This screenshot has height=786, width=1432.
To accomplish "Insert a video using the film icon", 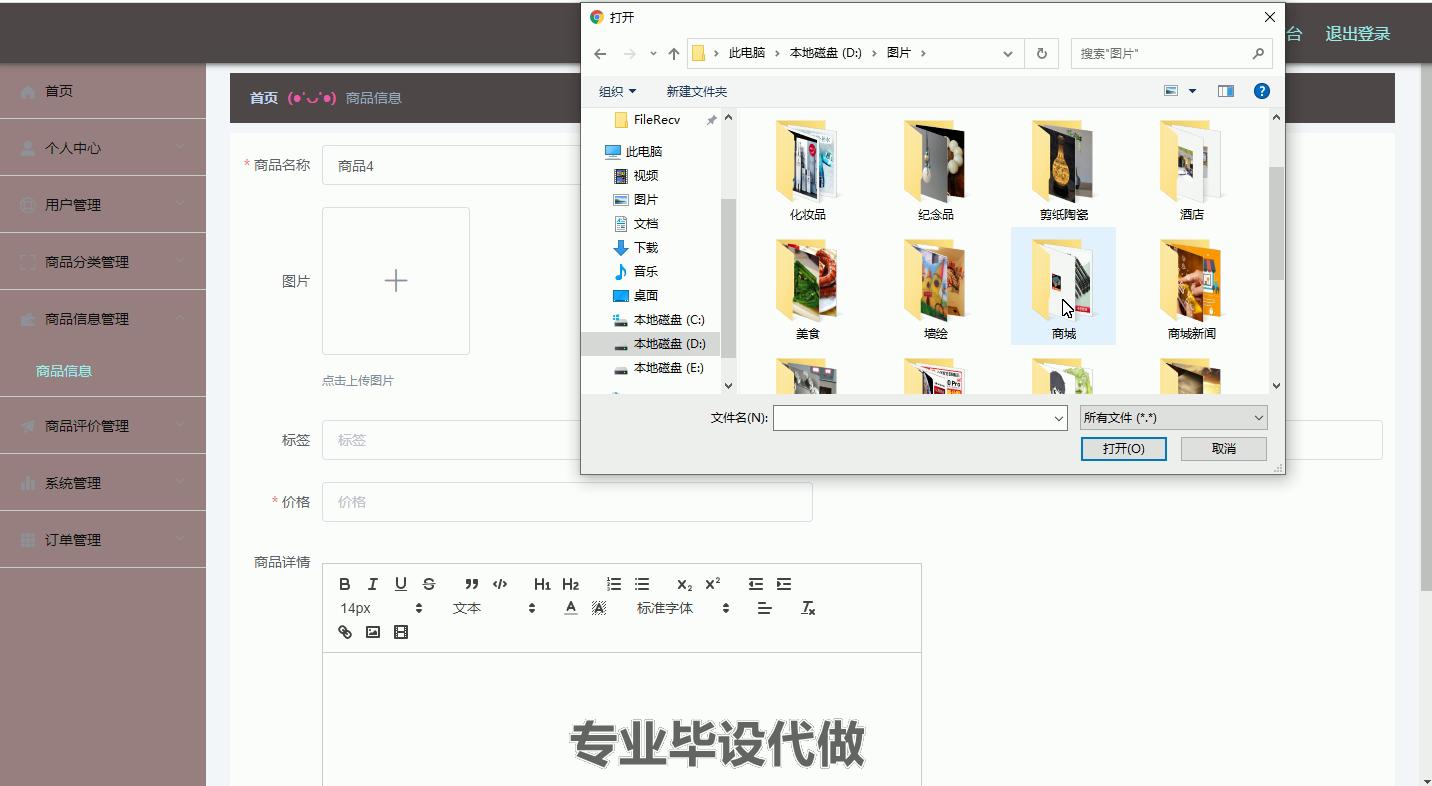I will 401,632.
